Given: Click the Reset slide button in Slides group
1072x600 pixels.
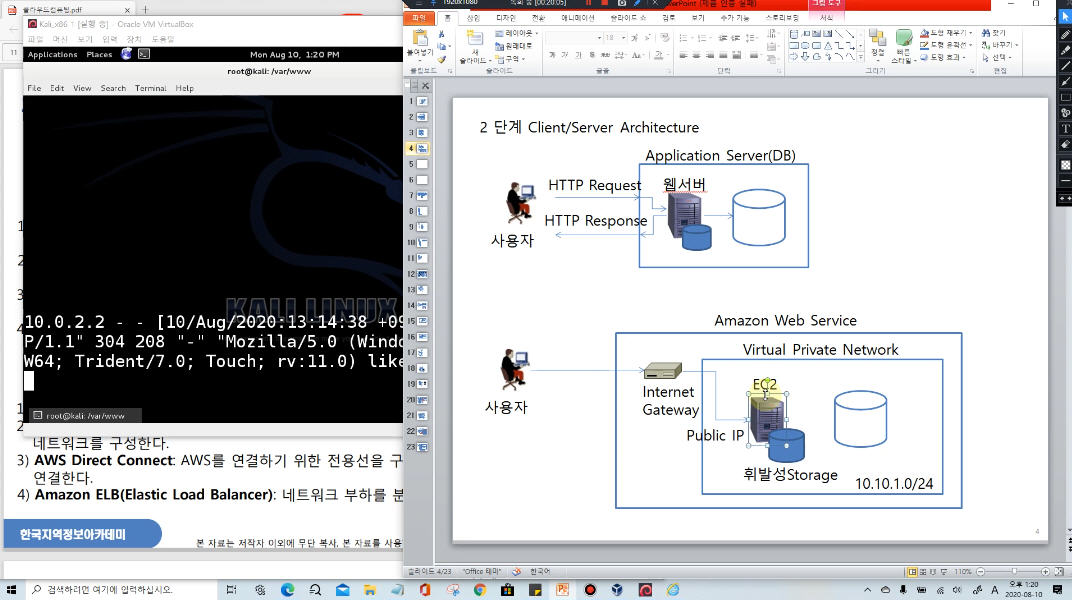Looking at the screenshot, I should [513, 46].
